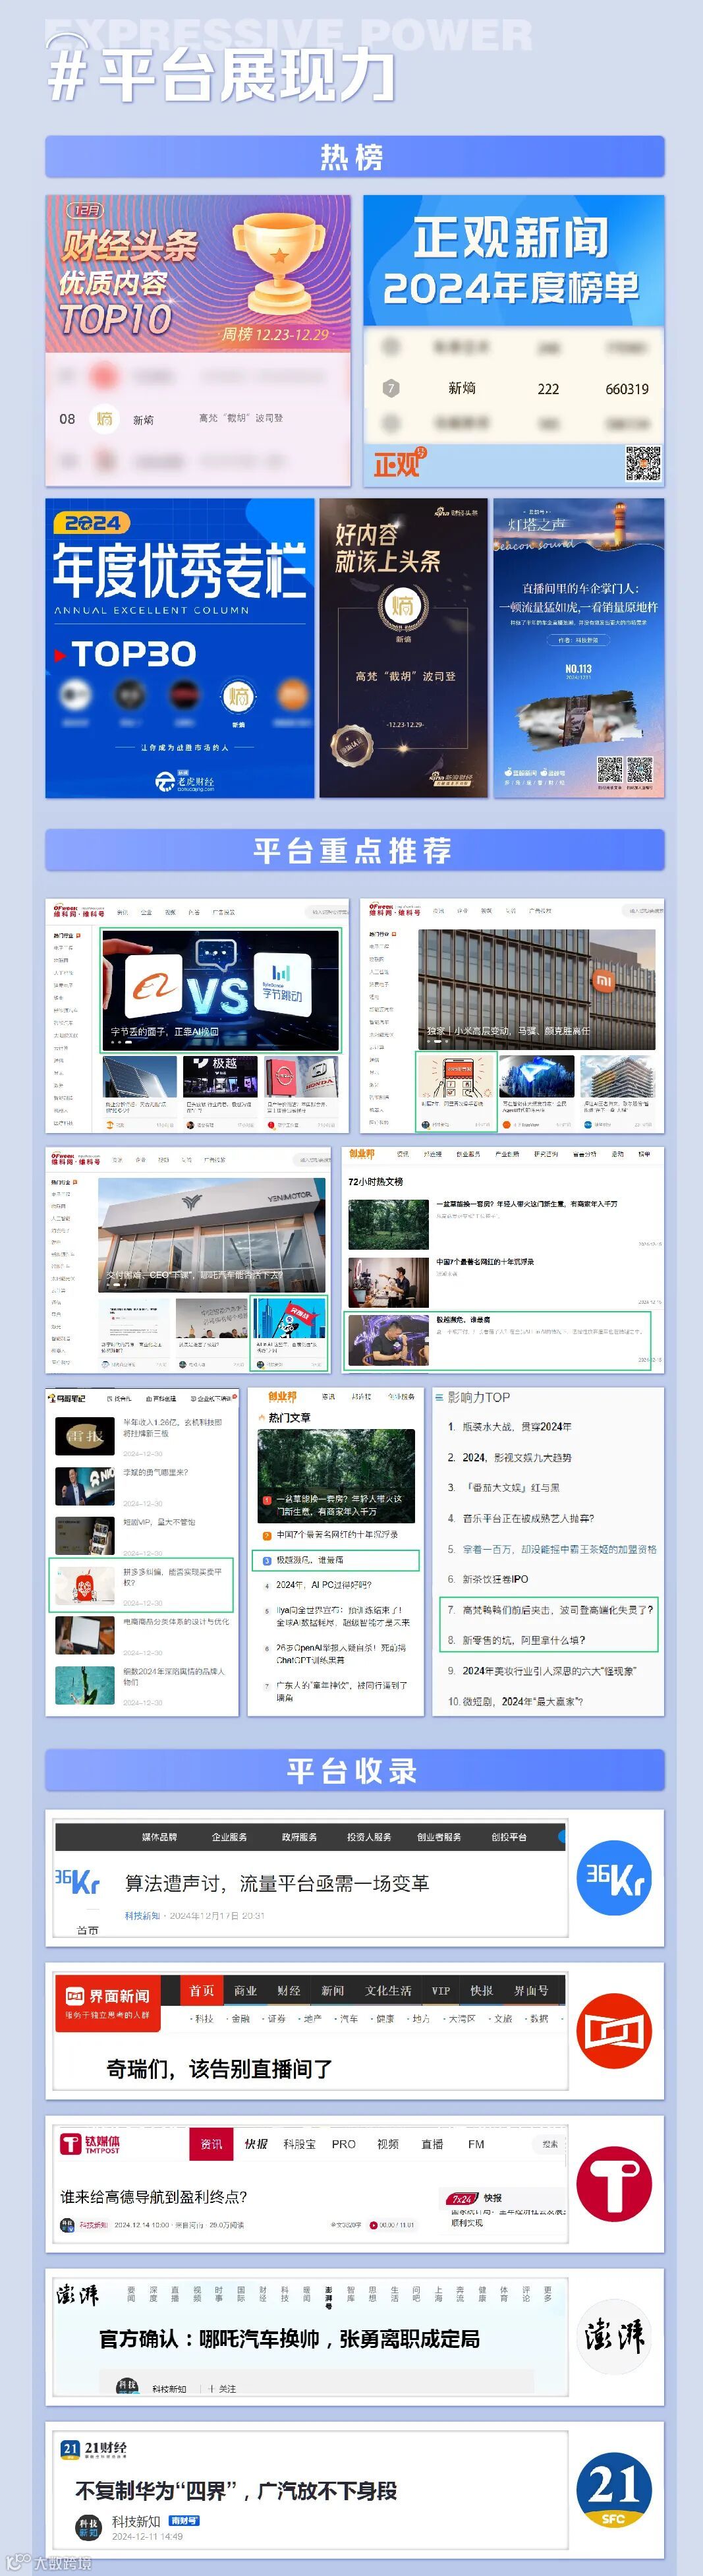Open article 谁来给高德导航到盈利终点?
703x2576 pixels.
(154, 2197)
